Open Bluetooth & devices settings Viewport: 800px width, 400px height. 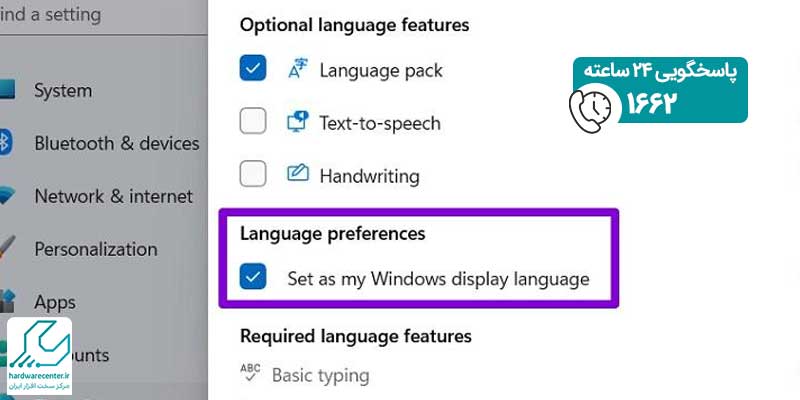pos(116,143)
